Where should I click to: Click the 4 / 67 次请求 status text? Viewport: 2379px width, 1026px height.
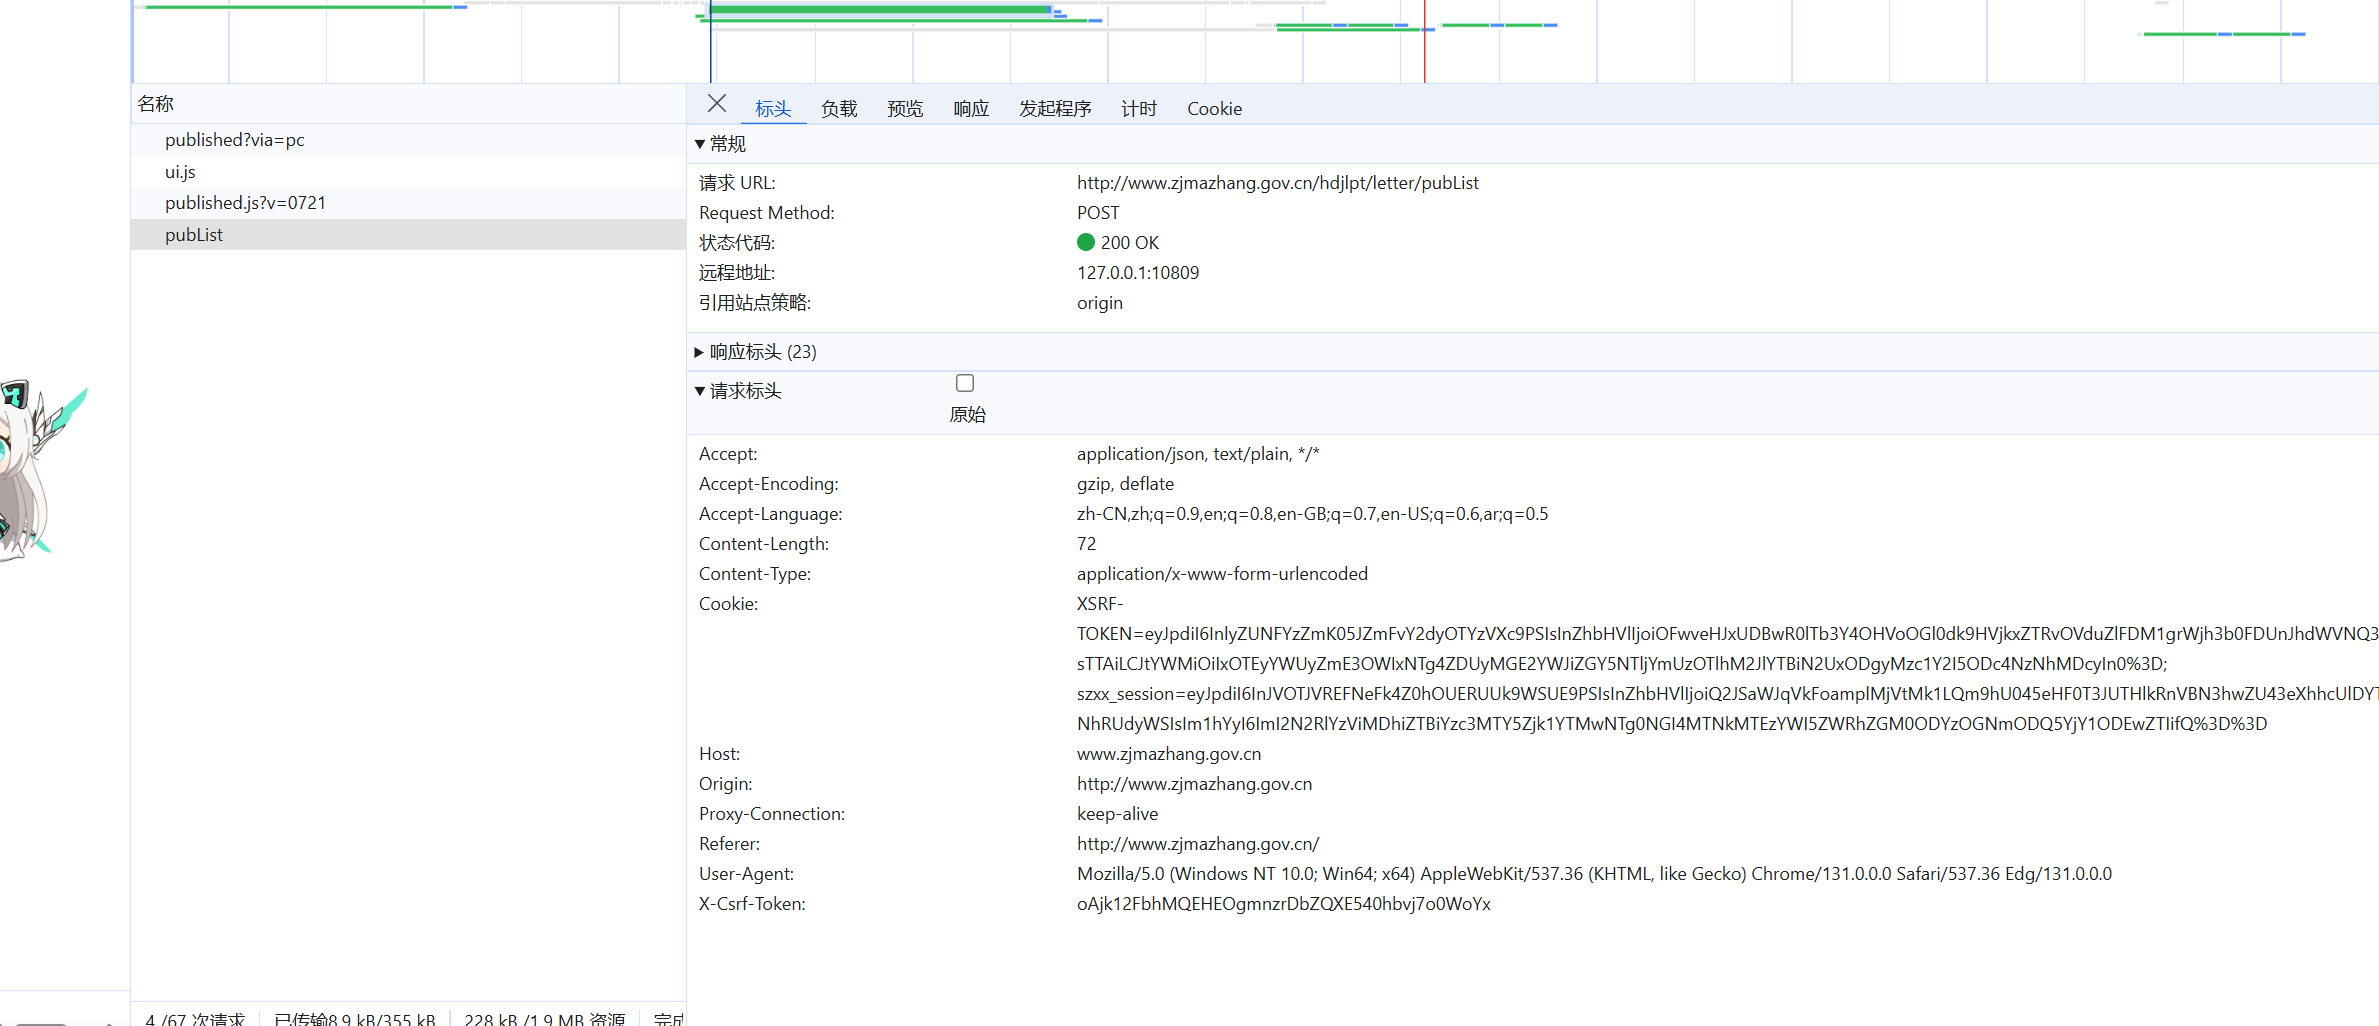[195, 1019]
